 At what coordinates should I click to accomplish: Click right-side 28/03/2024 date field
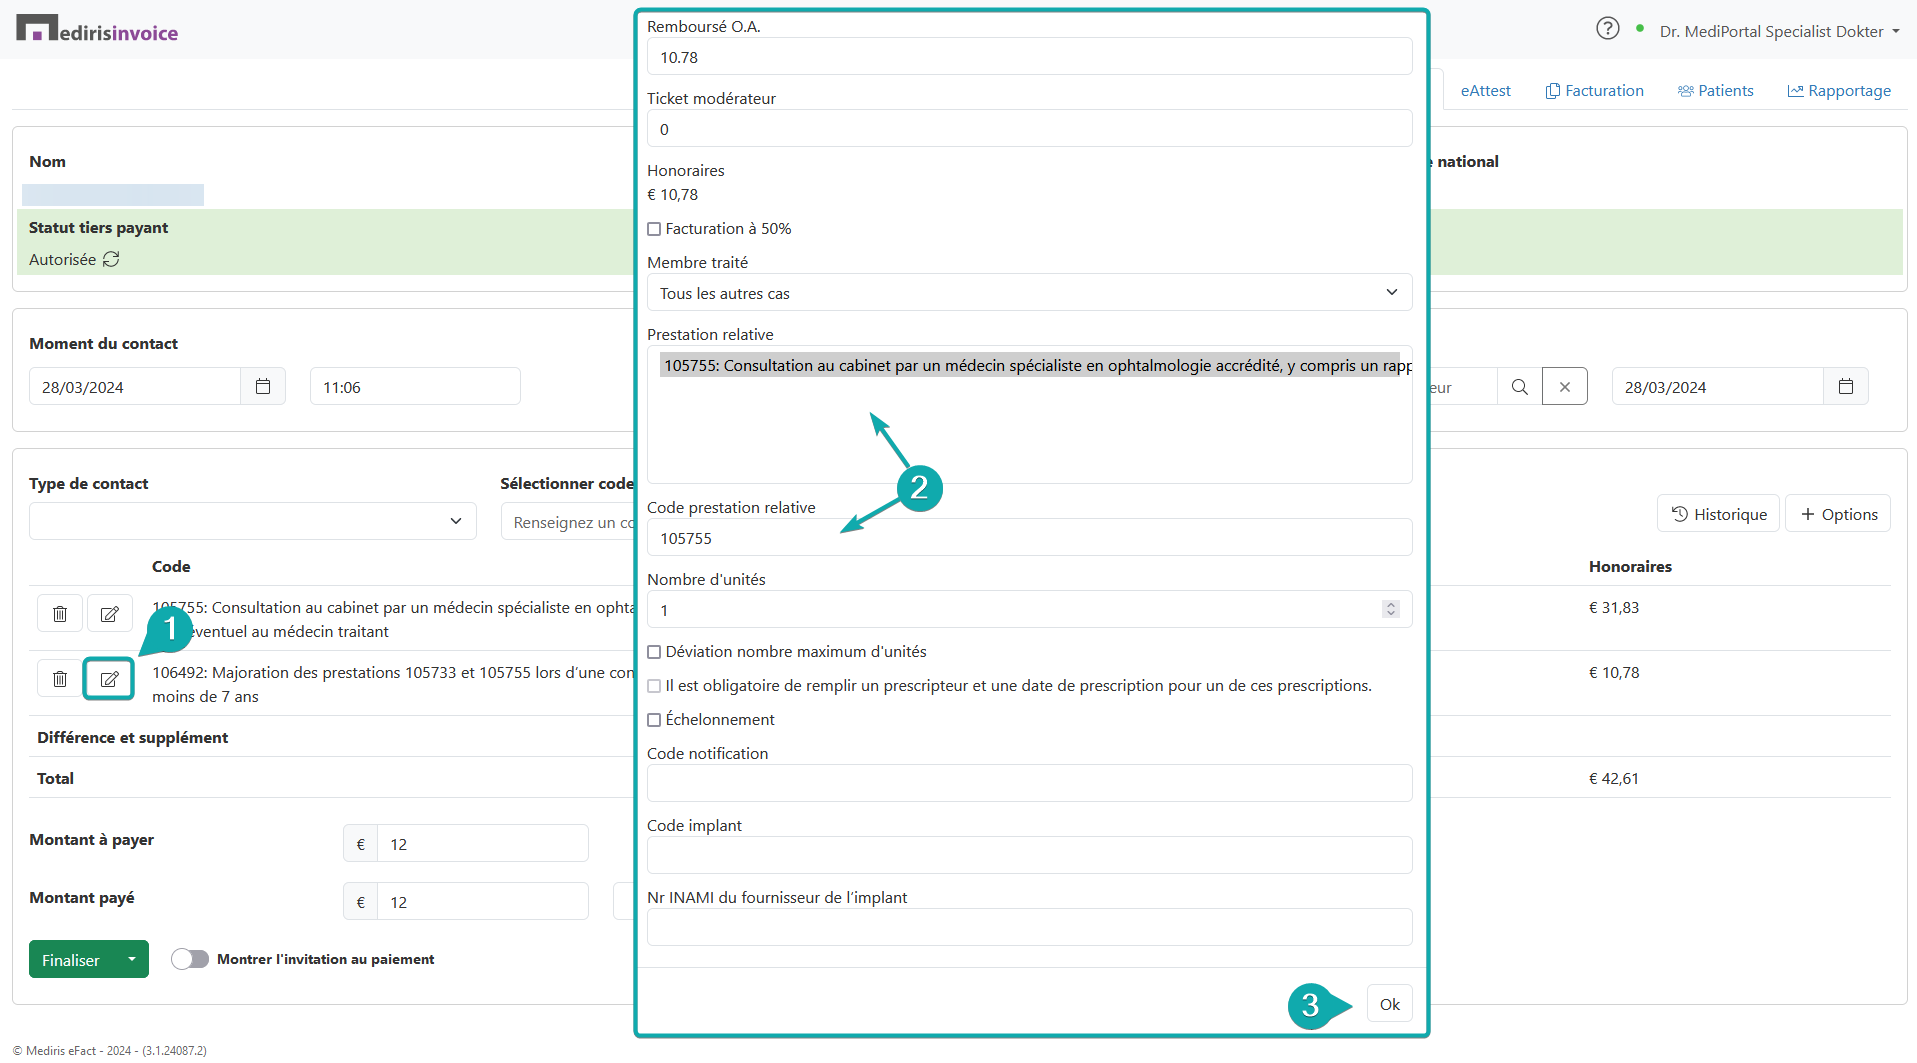pyautogui.click(x=1718, y=386)
